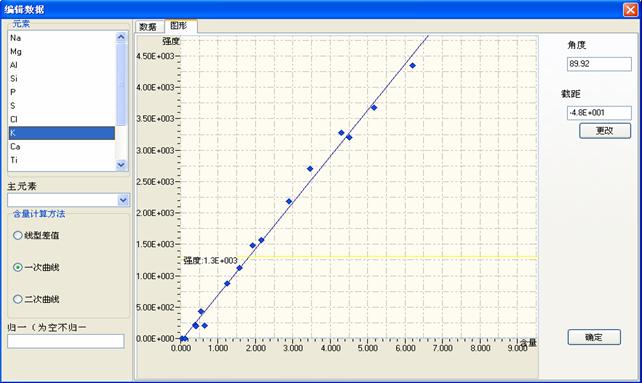Click the 归一 normalization text box
The width and height of the screenshot is (642, 383).
pyautogui.click(x=66, y=341)
